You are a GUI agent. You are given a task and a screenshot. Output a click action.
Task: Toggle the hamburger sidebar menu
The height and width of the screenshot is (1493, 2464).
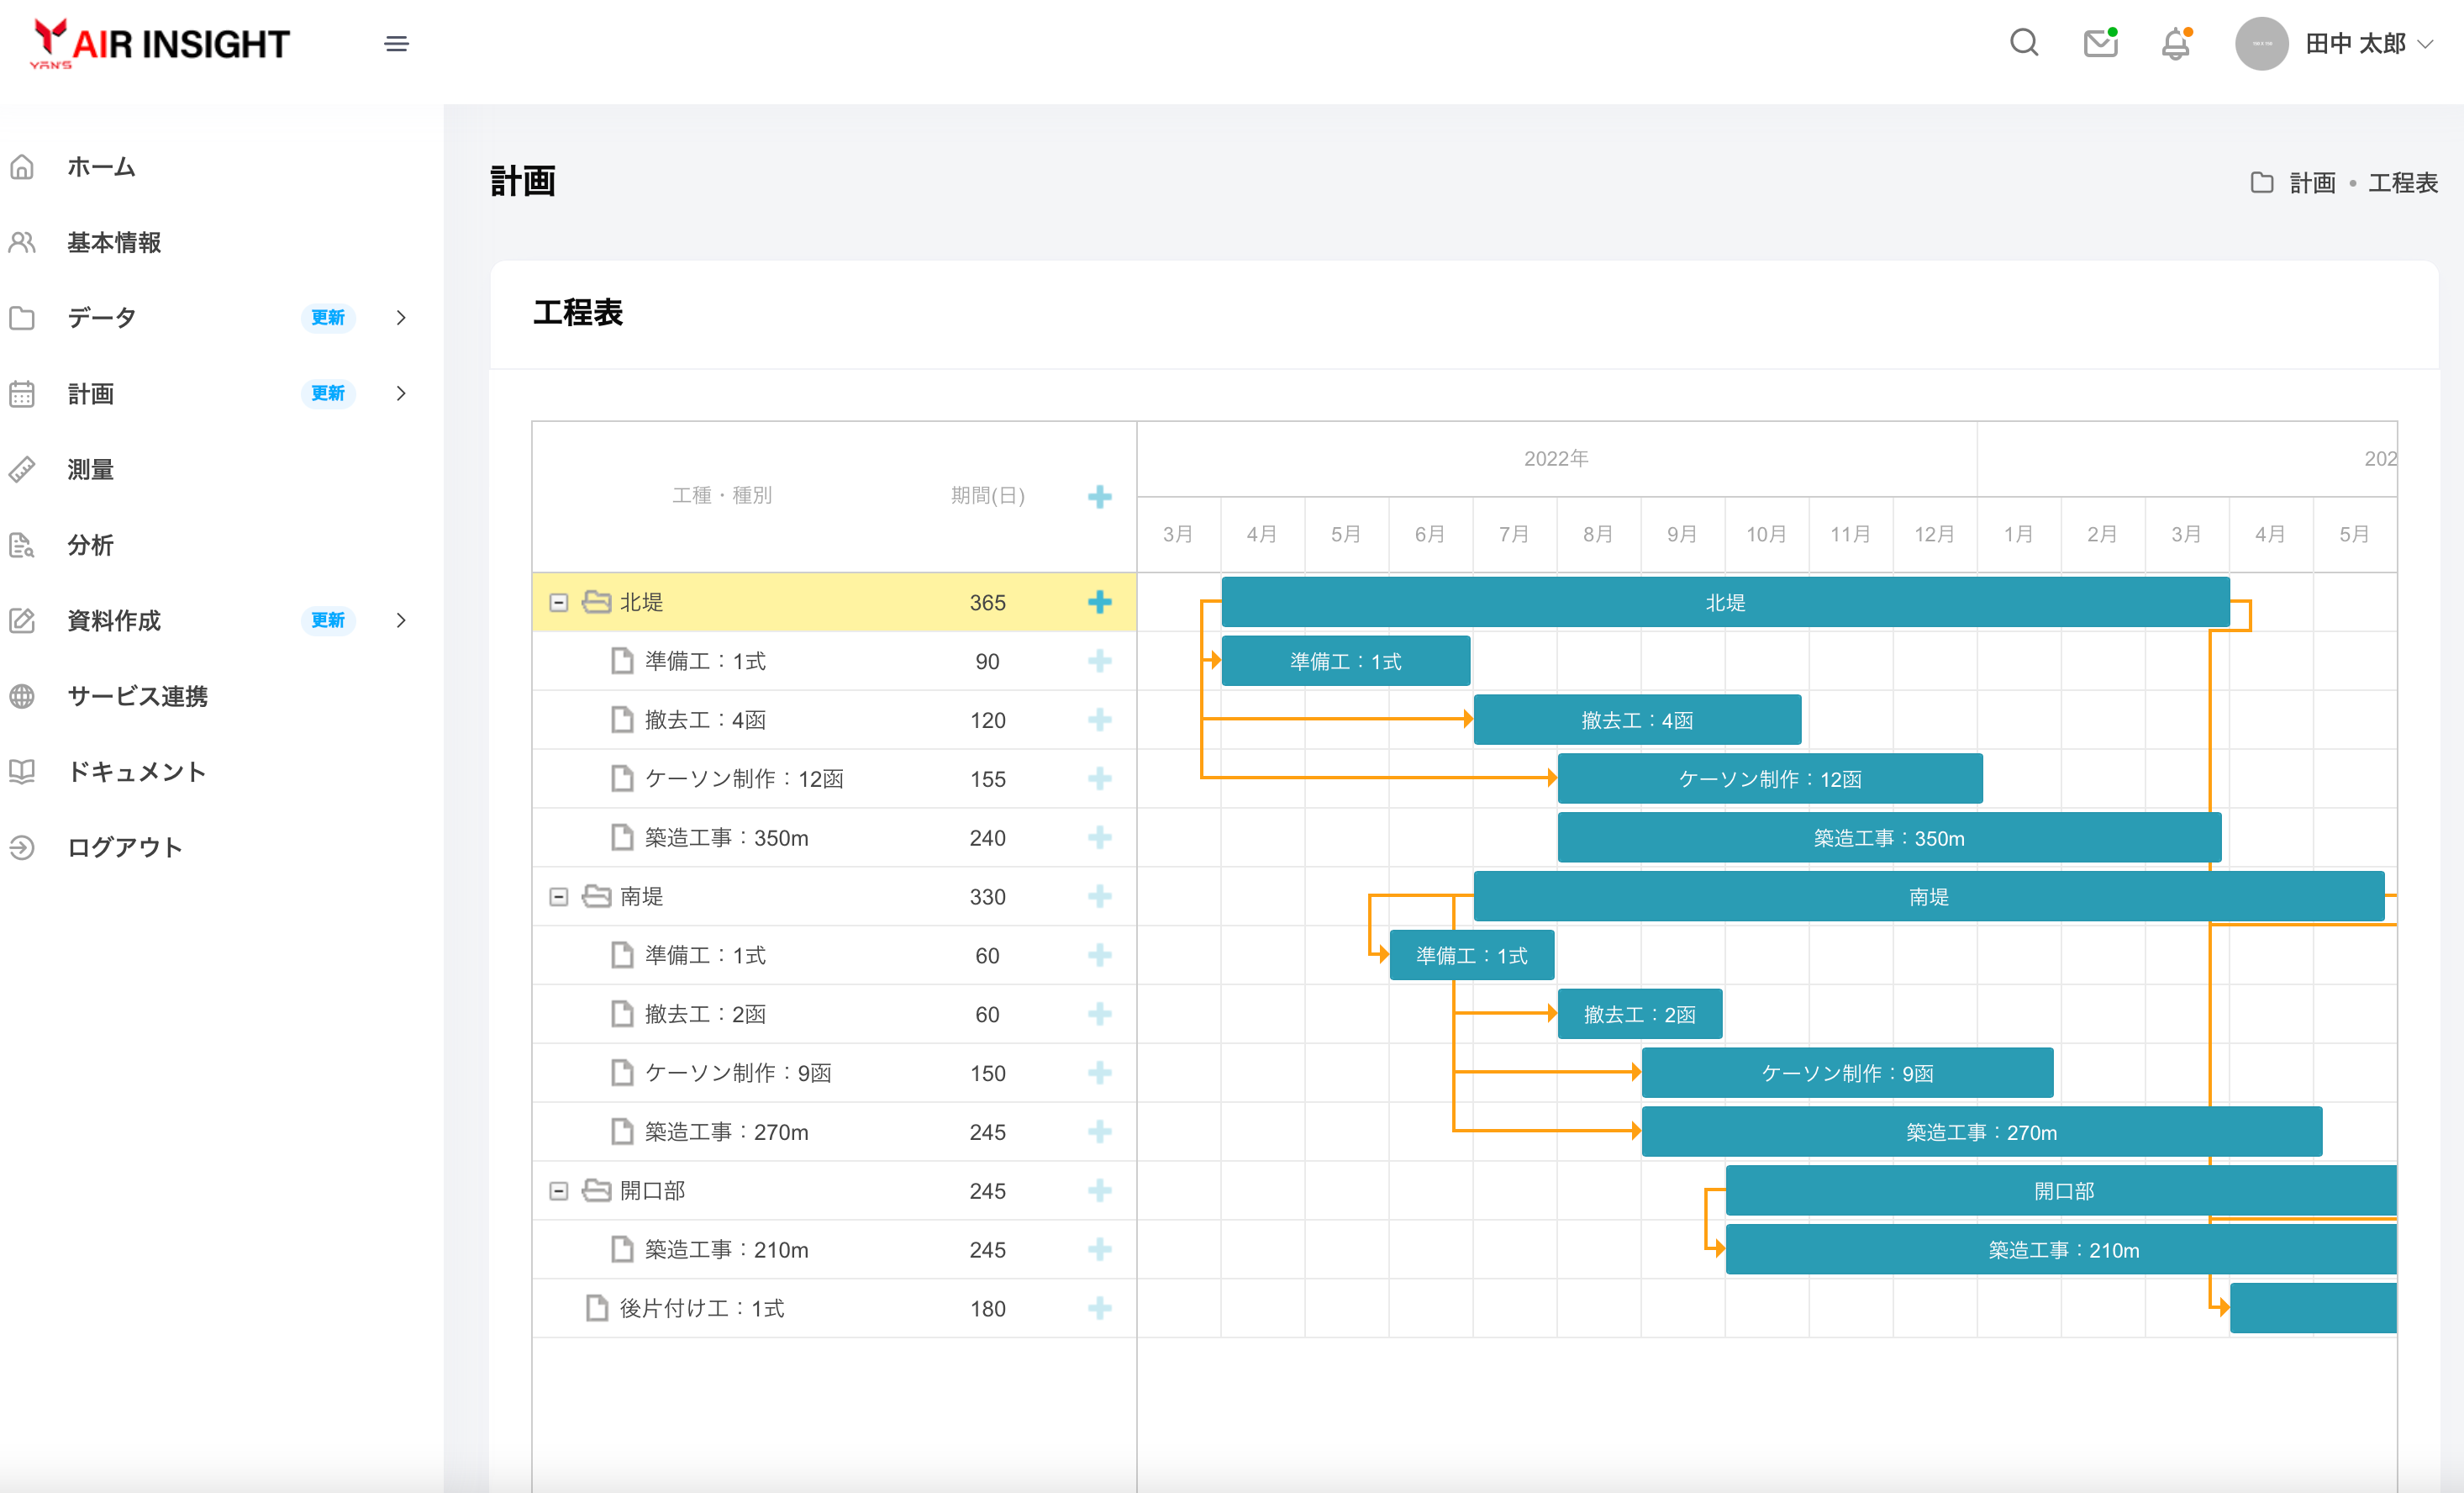click(x=396, y=44)
